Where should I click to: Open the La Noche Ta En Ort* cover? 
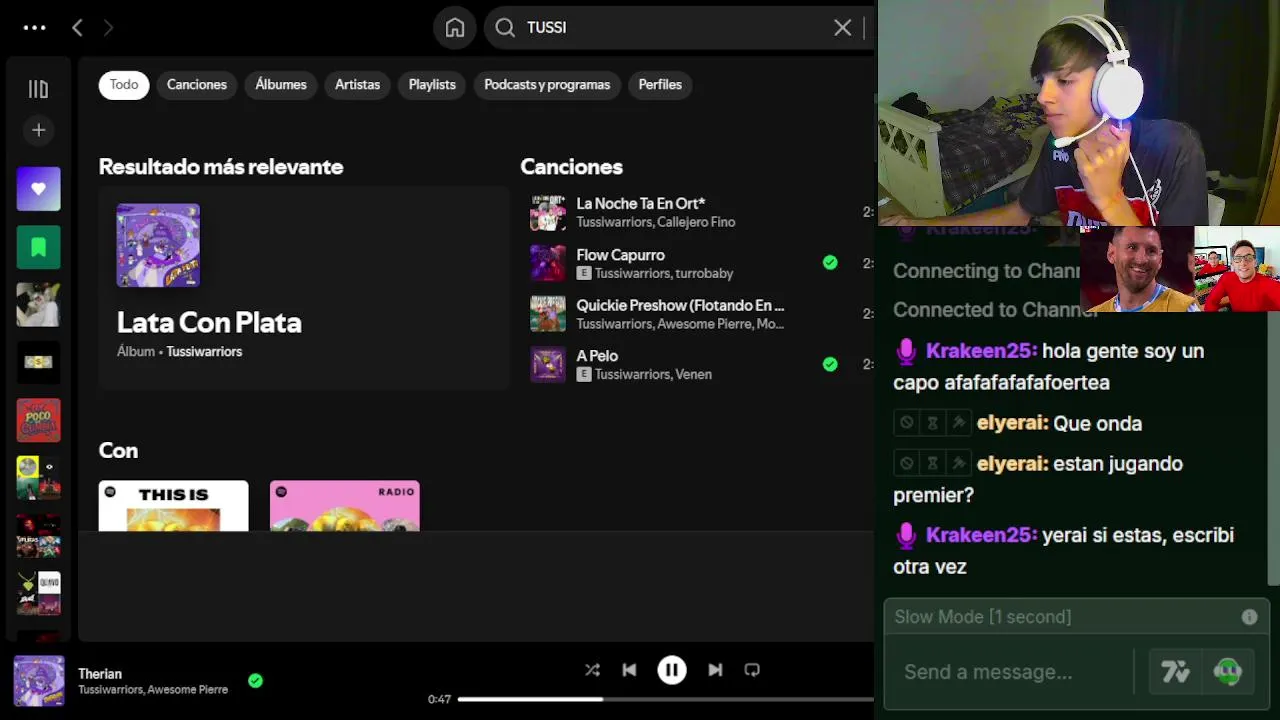(x=548, y=212)
